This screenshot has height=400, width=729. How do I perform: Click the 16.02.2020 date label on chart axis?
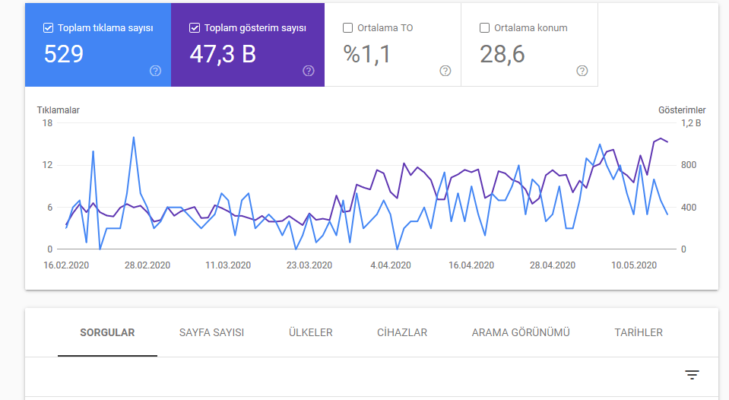click(65, 266)
